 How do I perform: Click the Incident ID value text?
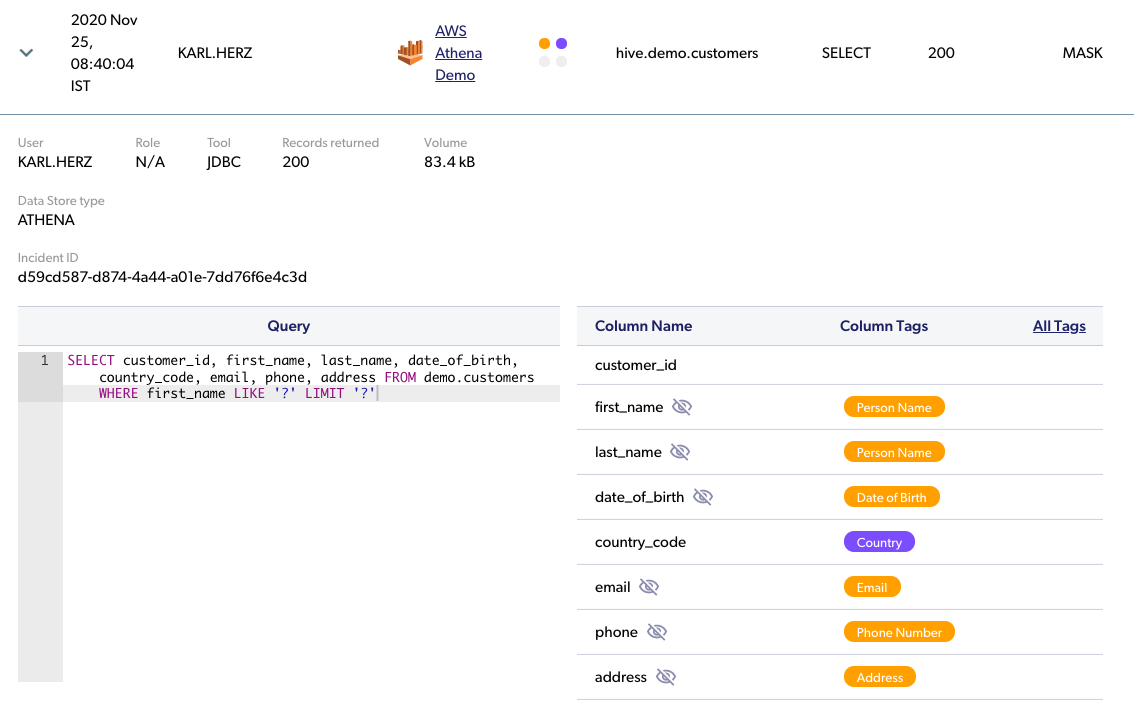[162, 277]
